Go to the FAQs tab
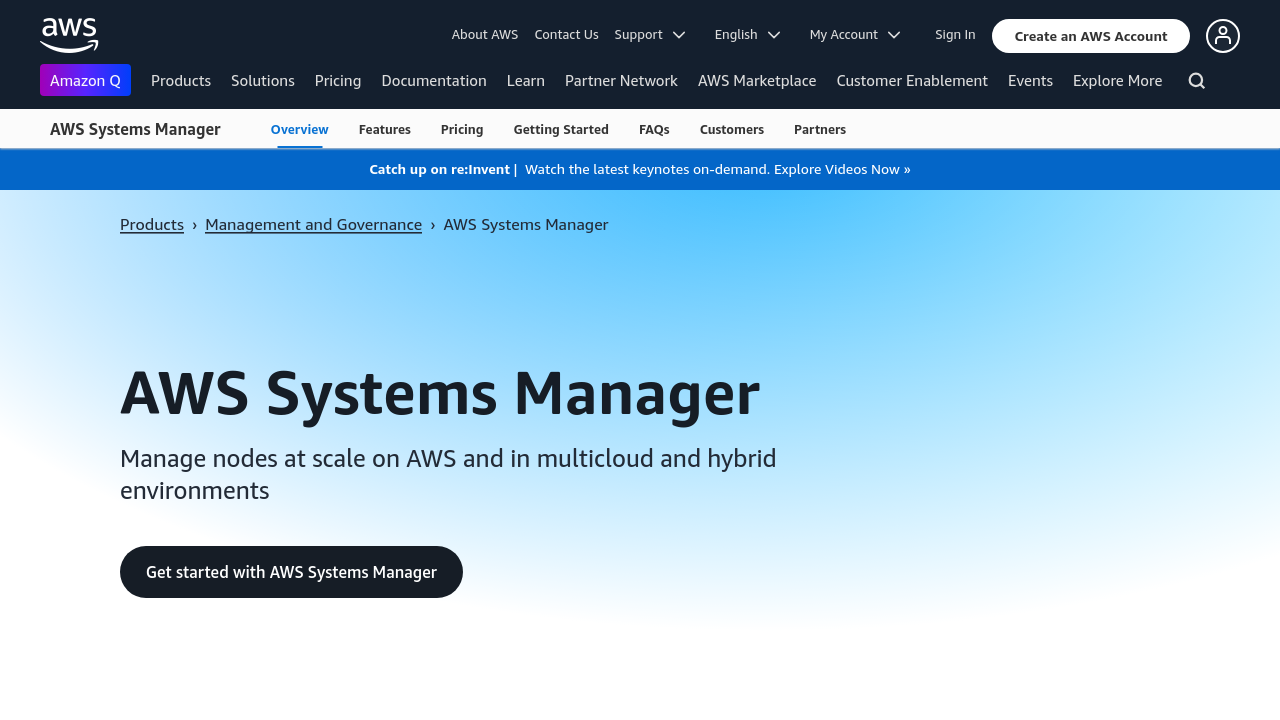The image size is (1280, 720). point(654,129)
